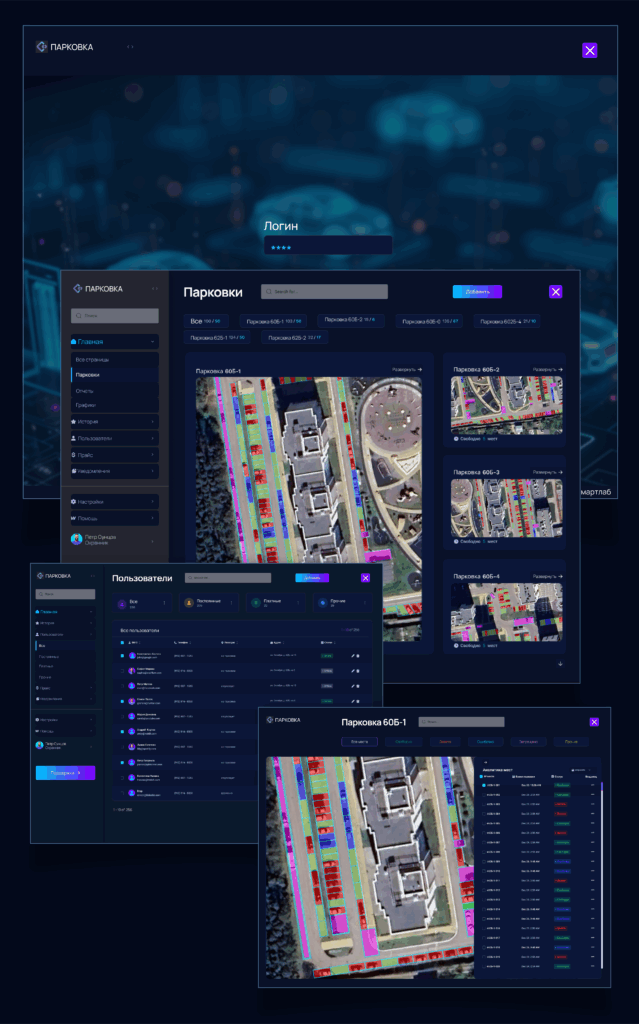
Task: Open Петр Сунцов profile menu in Парковки window
Action: click(114, 539)
